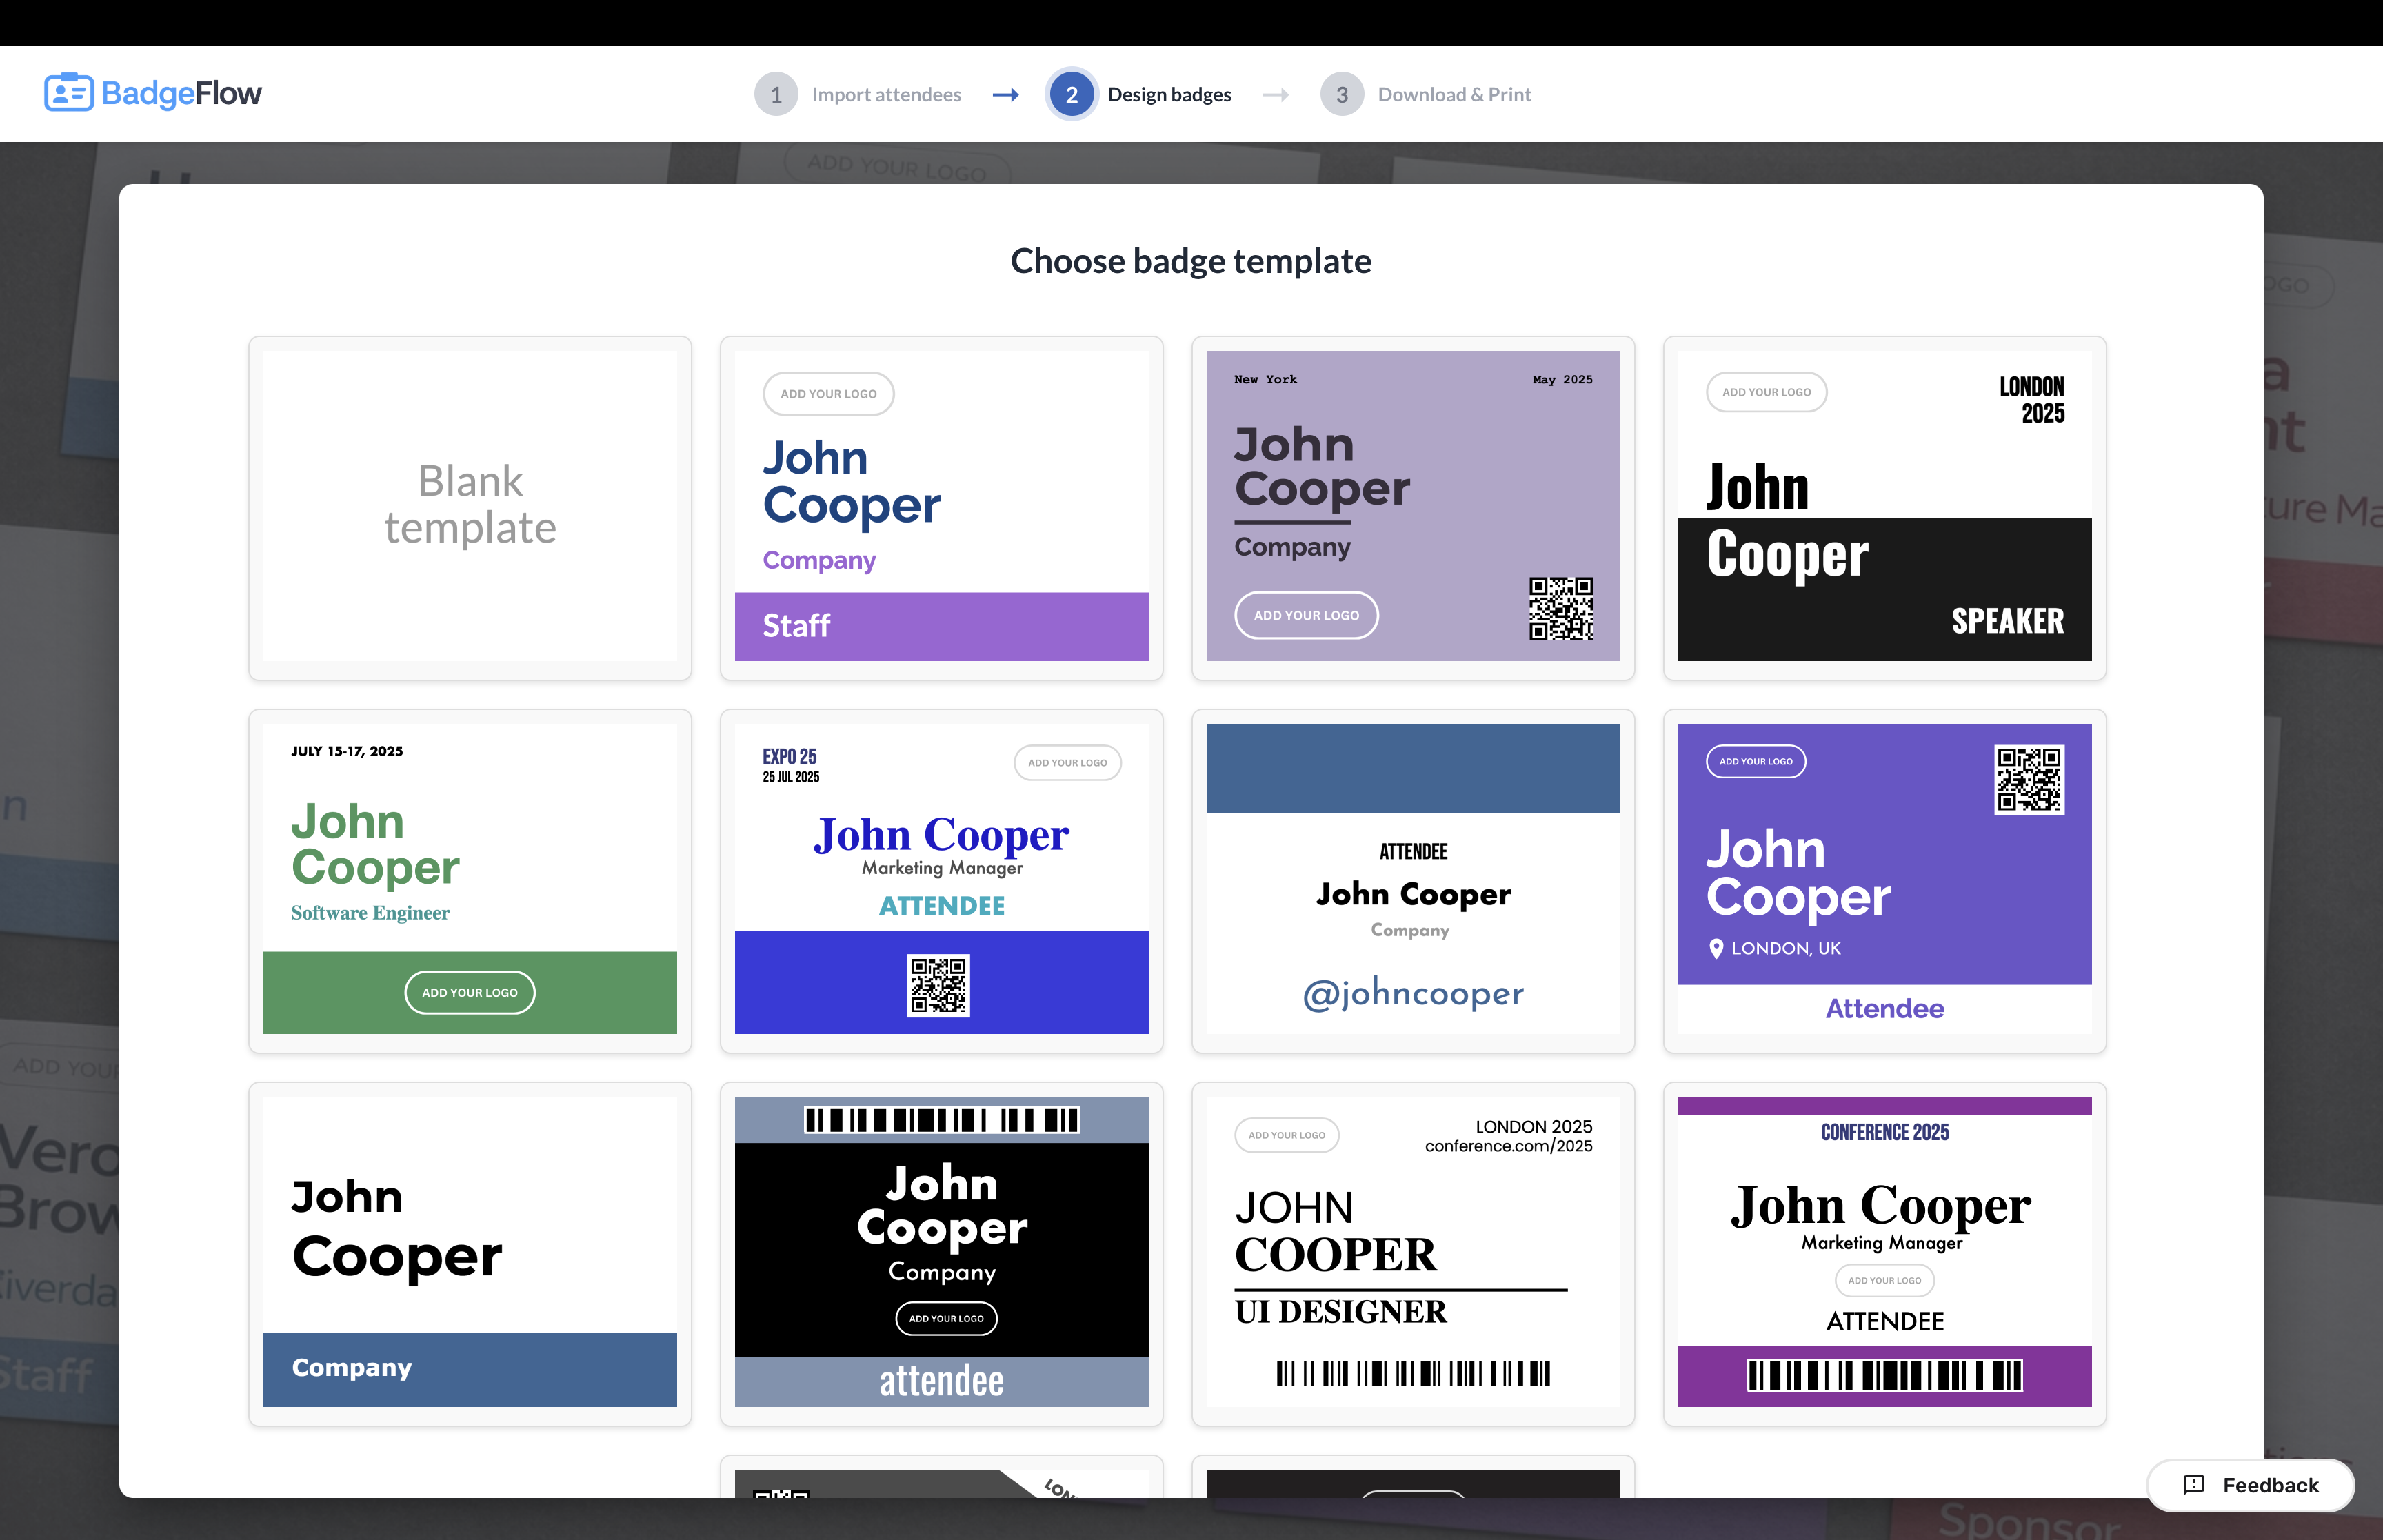2383x1540 pixels.
Task: Select the plain John Cooper blue Company bar template
Action: click(470, 1253)
